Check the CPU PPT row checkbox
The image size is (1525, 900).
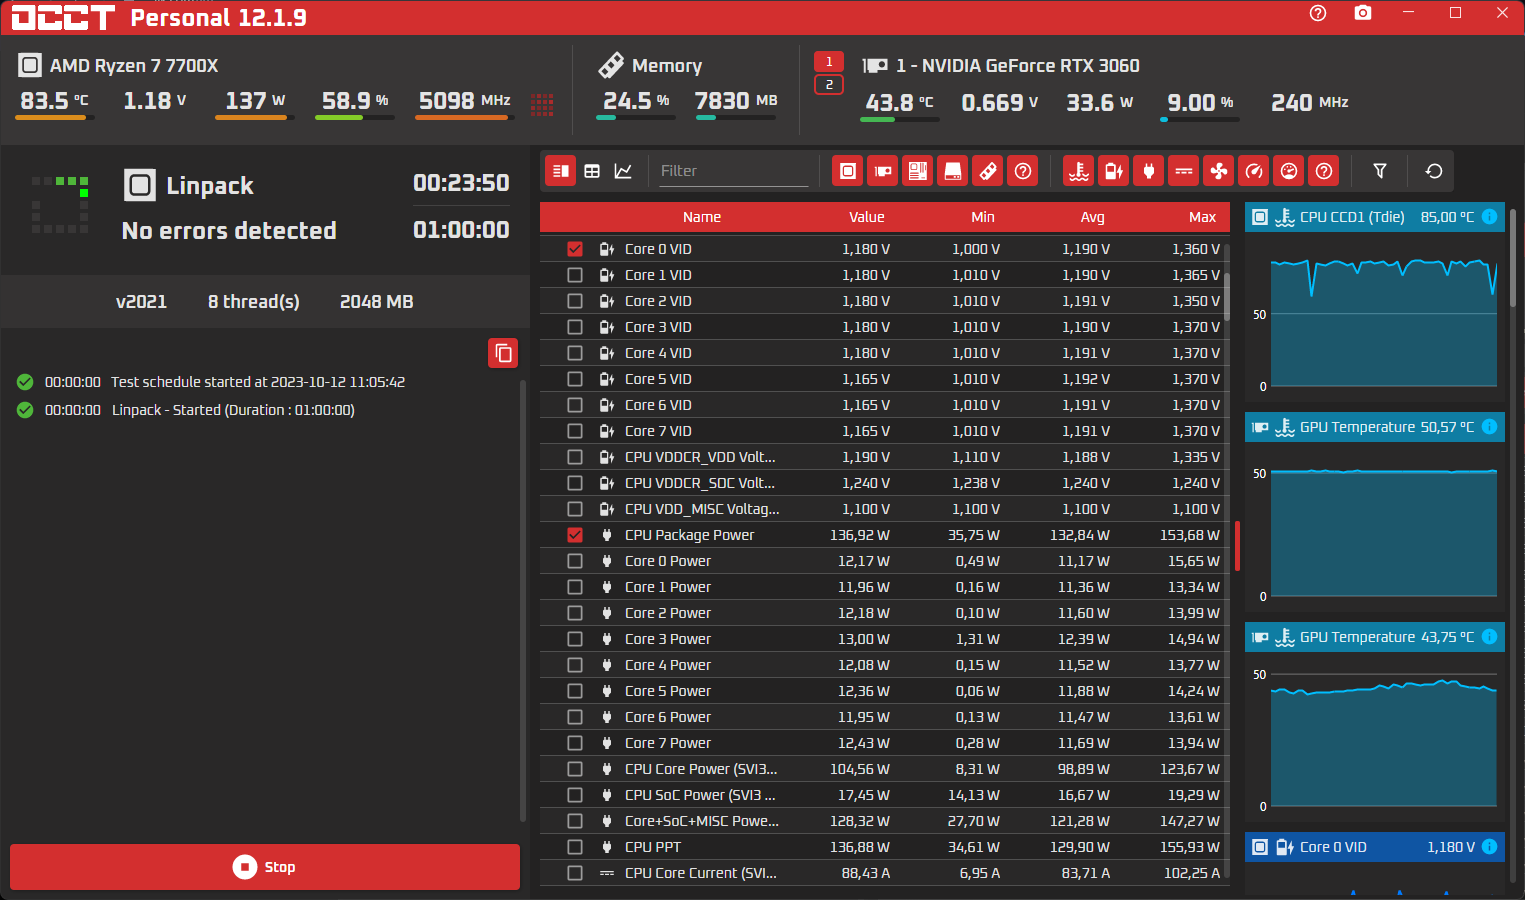click(575, 847)
